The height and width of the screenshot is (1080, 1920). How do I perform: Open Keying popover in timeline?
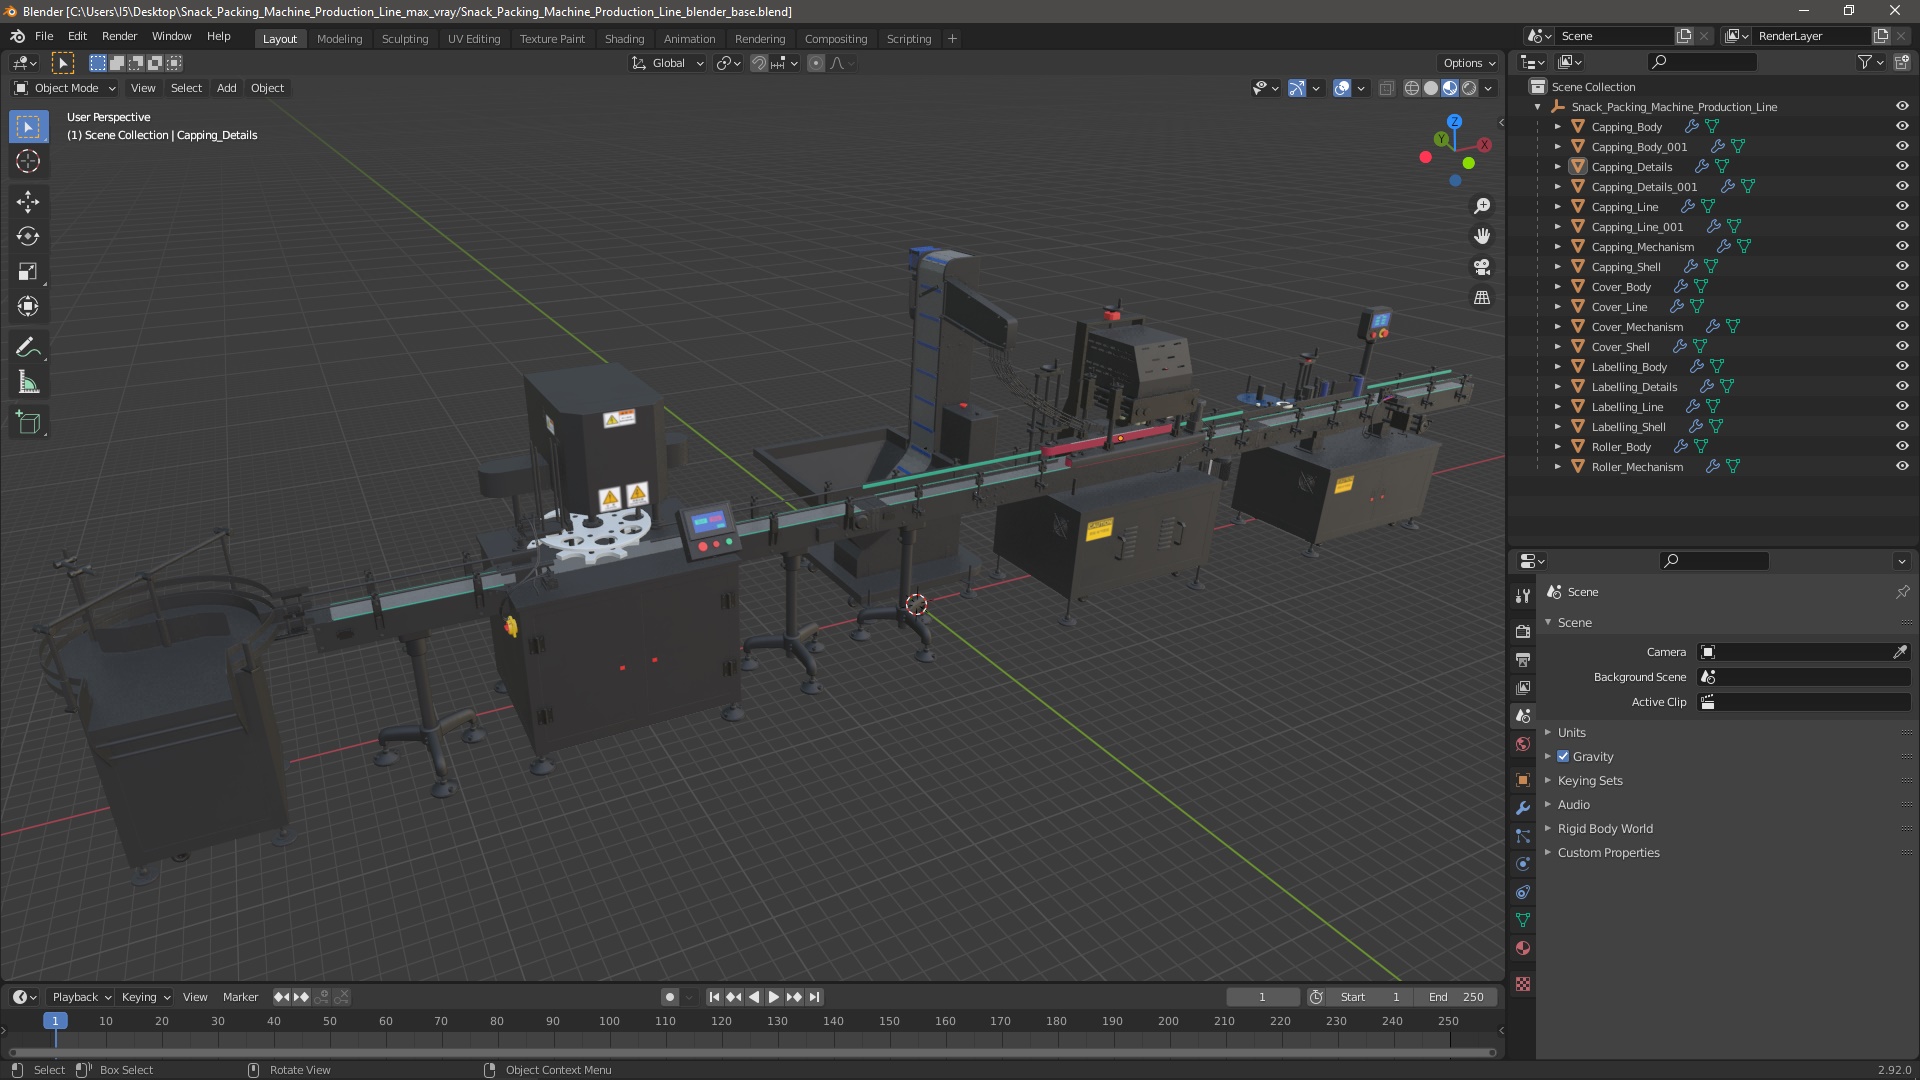(x=145, y=997)
